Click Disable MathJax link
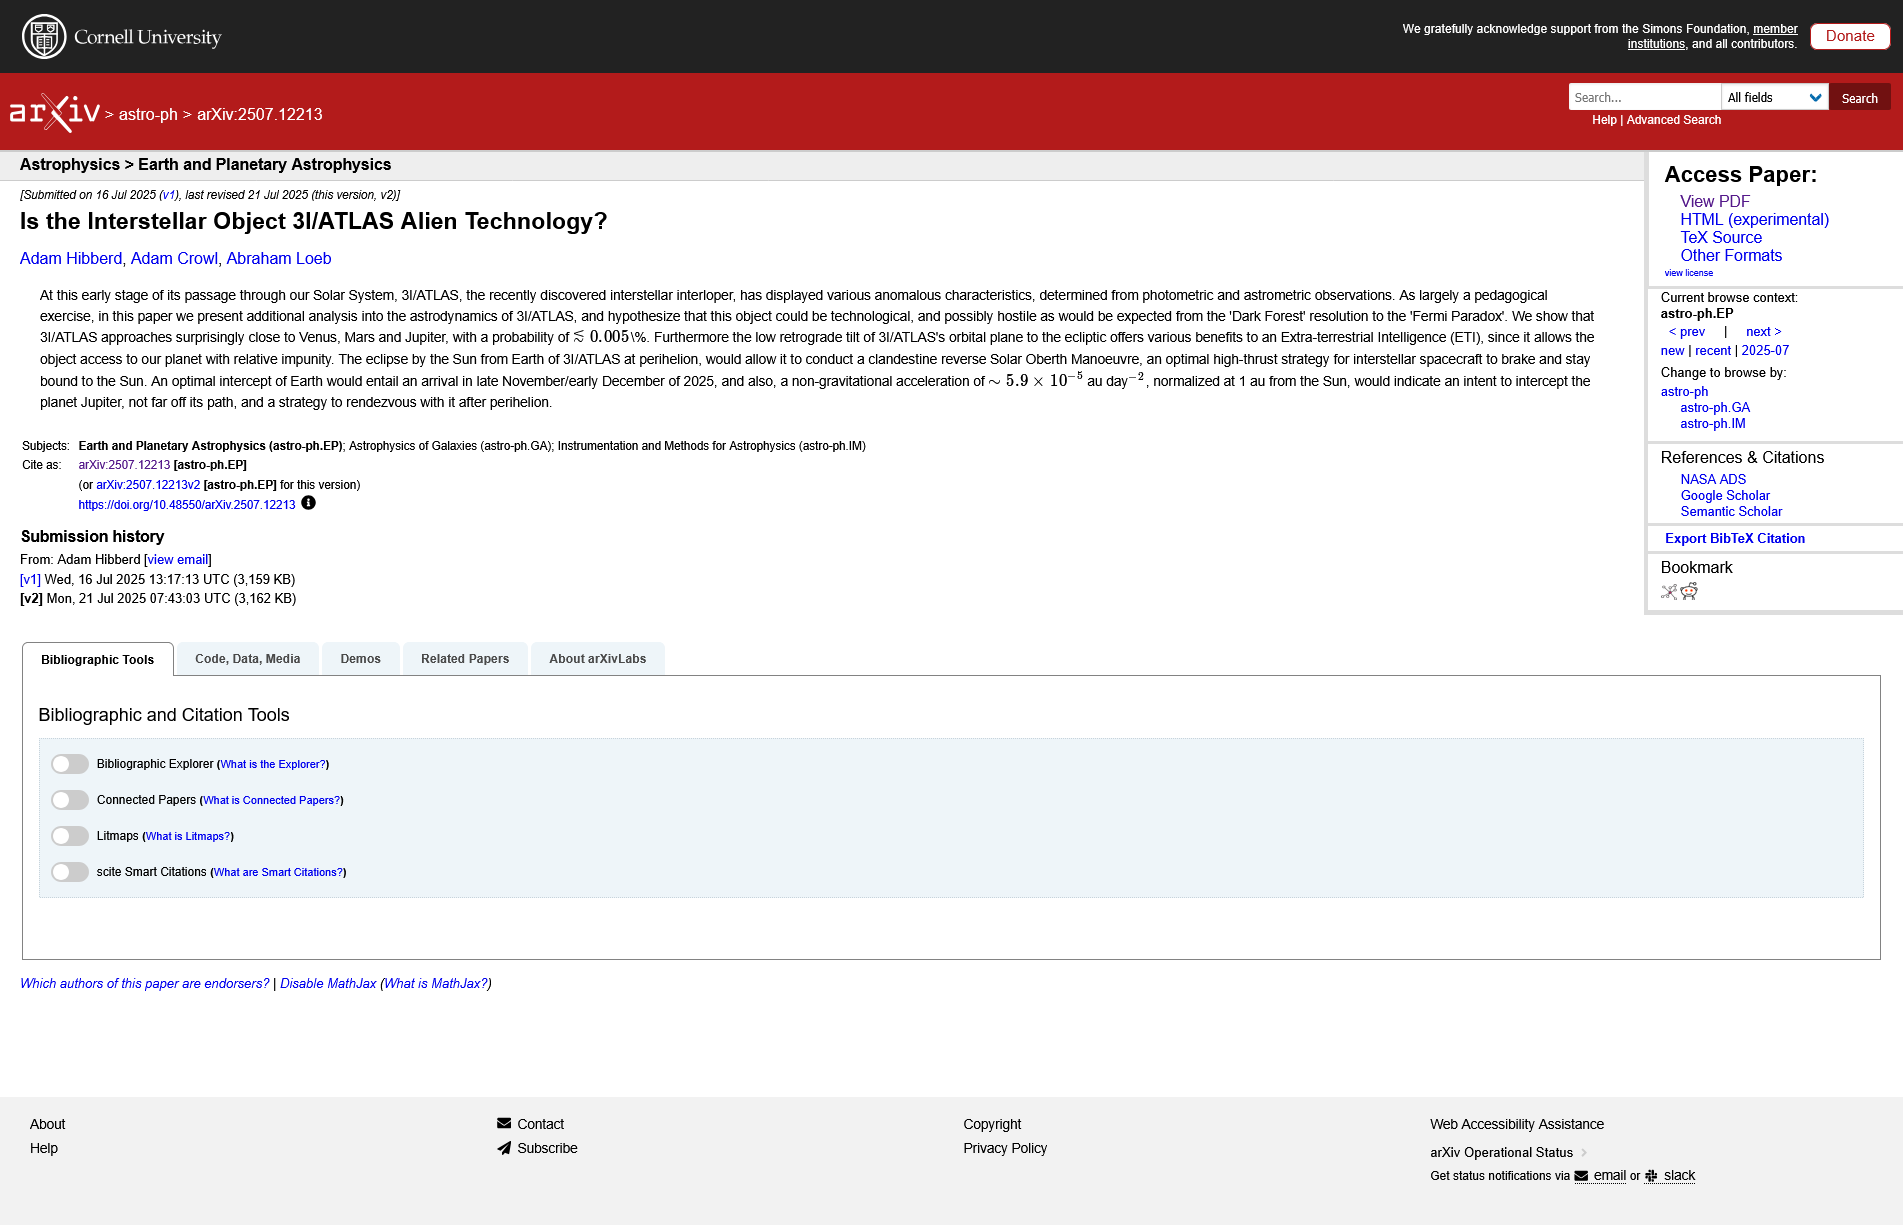 pyautogui.click(x=328, y=983)
